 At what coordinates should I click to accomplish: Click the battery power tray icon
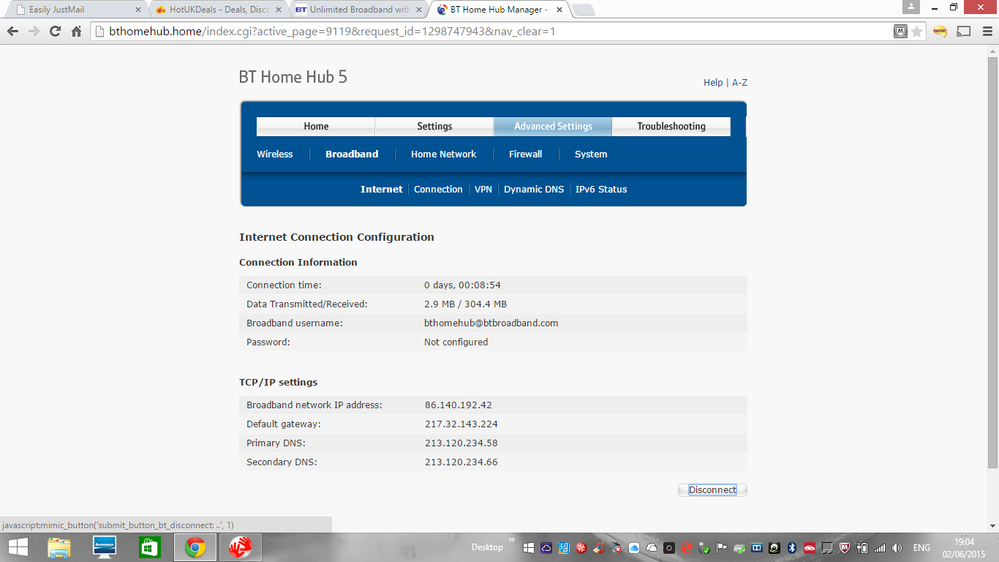861,548
